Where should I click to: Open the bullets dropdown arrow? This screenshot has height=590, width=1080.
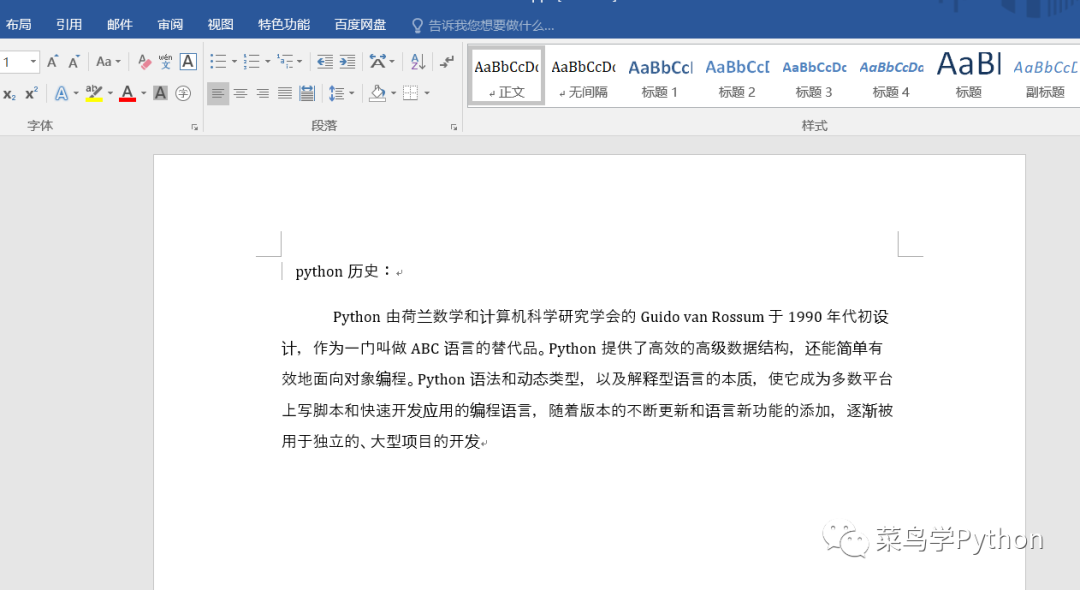pyautogui.click(x=235, y=61)
